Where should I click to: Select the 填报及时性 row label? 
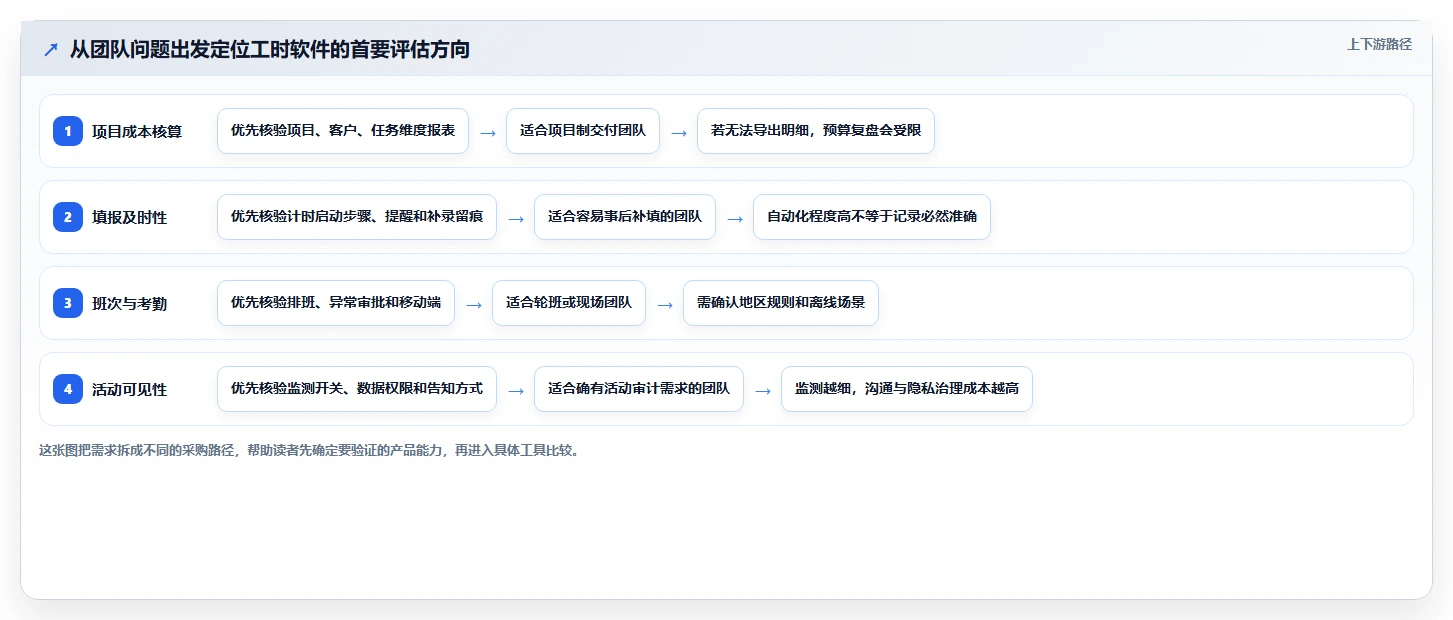[x=130, y=217]
